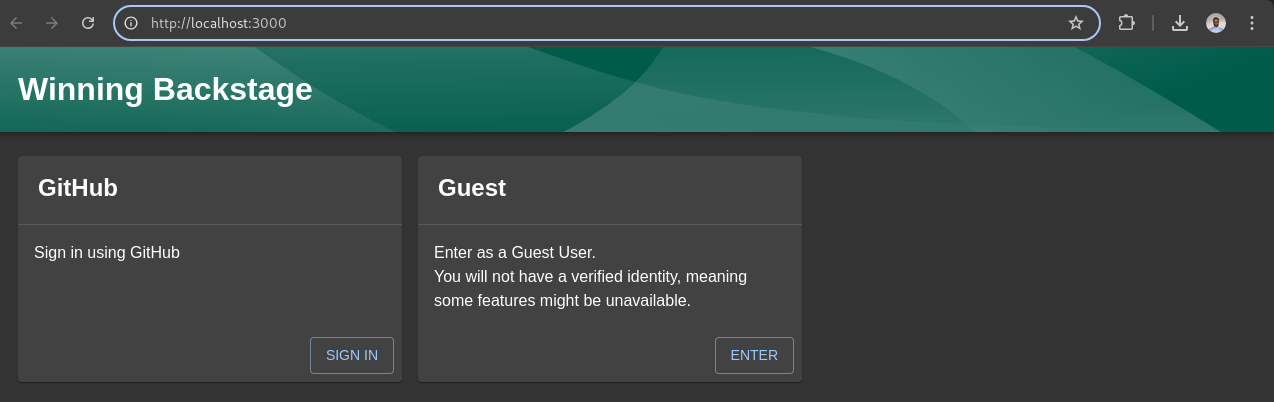
Task: Click the SIGN IN button for GitHub
Action: pyautogui.click(x=352, y=355)
